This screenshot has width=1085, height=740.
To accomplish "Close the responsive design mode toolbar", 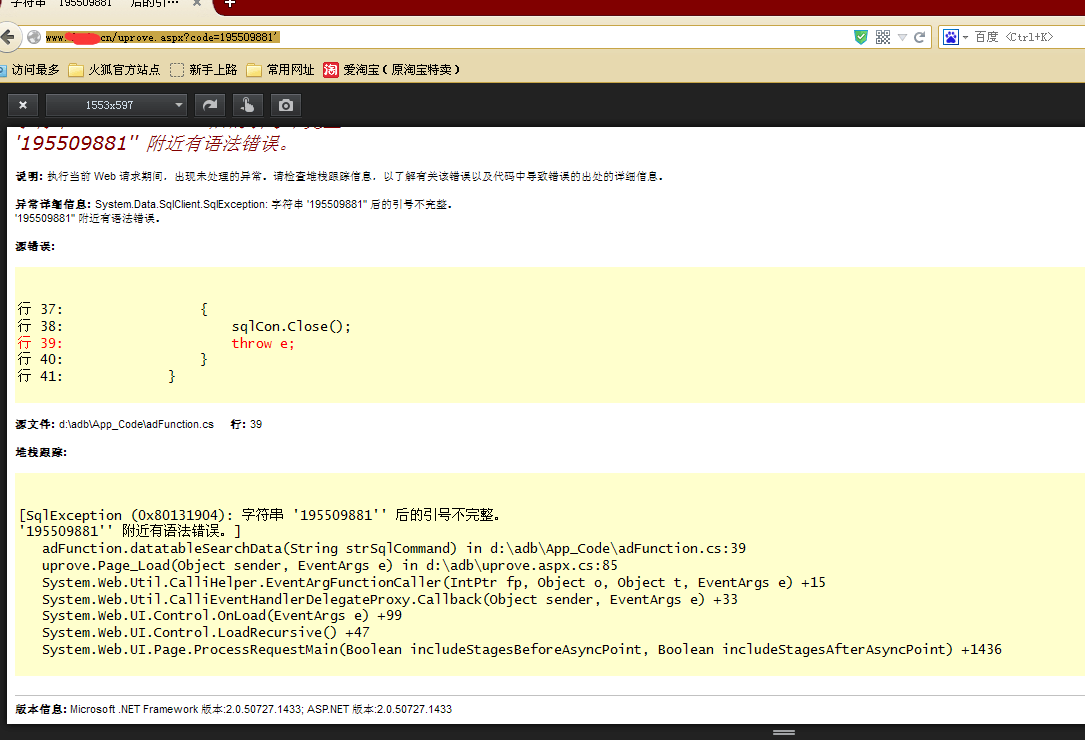I will [23, 105].
